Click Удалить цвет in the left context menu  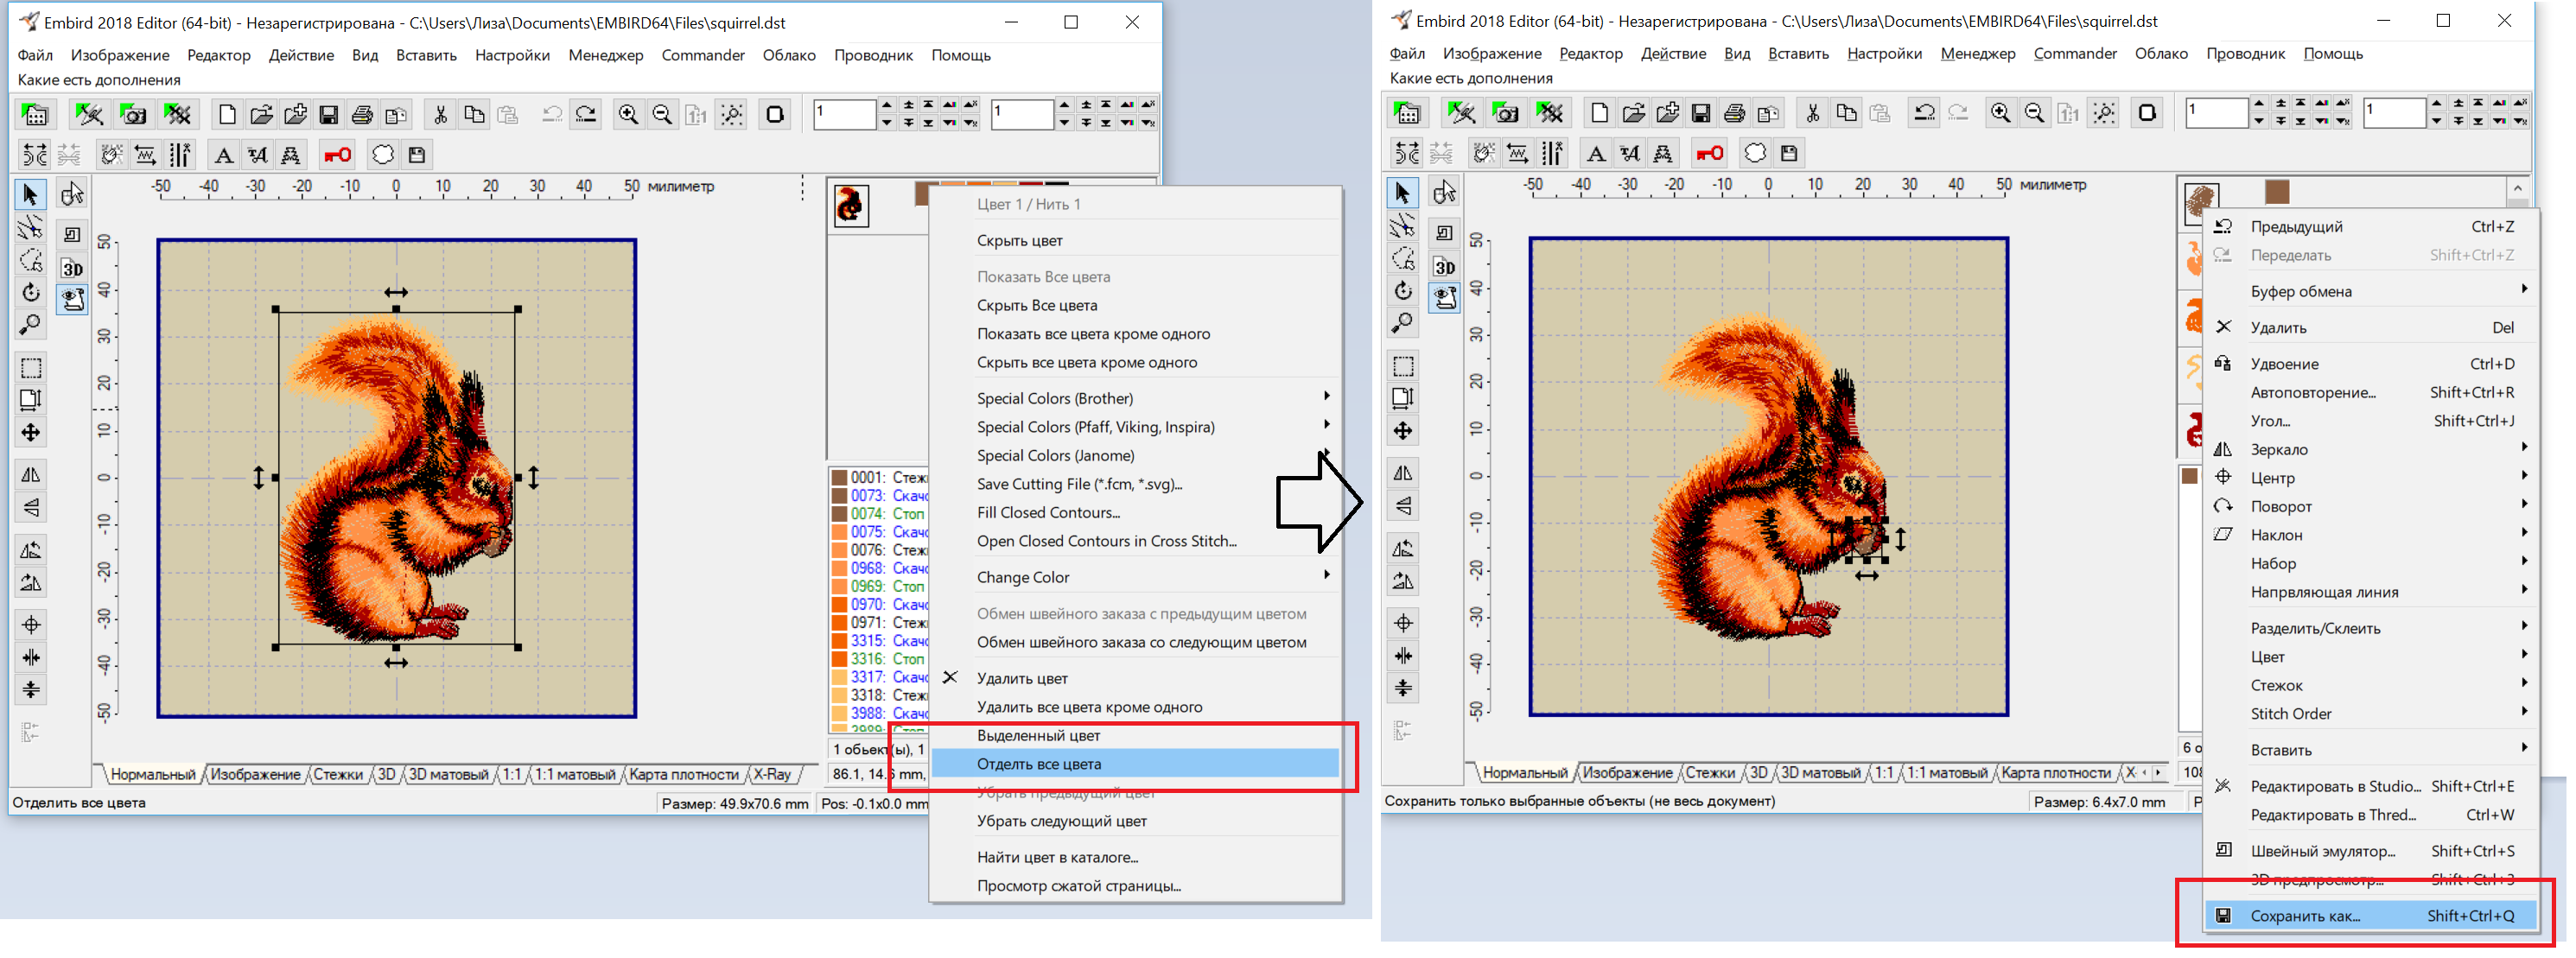coord(1022,678)
